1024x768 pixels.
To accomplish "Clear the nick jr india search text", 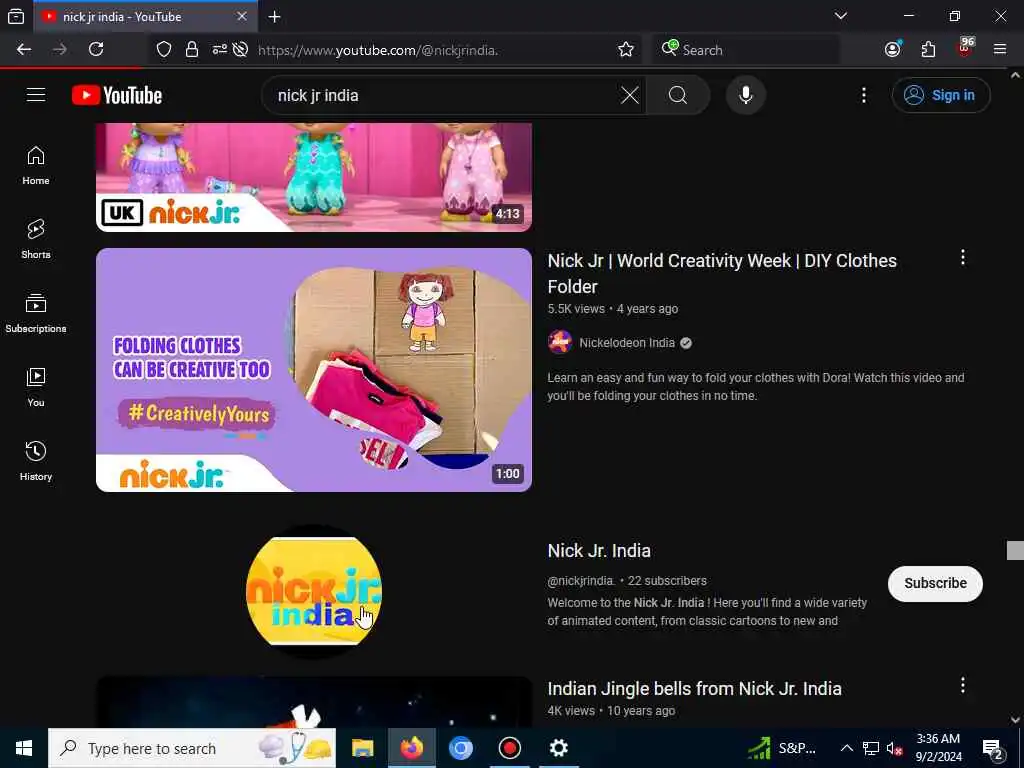I will pos(630,95).
